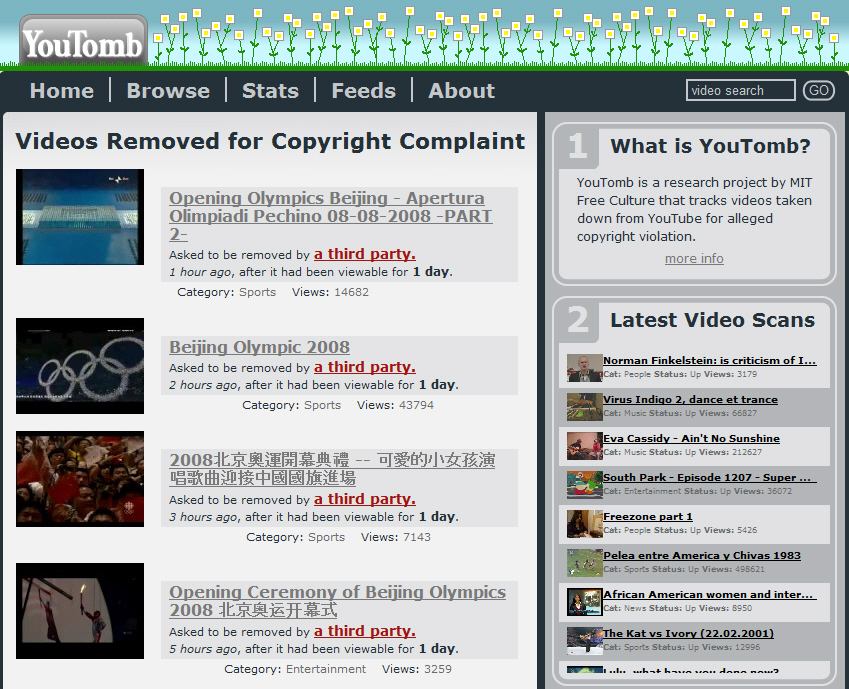The width and height of the screenshot is (849, 689).
Task: Open the Stats page
Action: coord(270,90)
